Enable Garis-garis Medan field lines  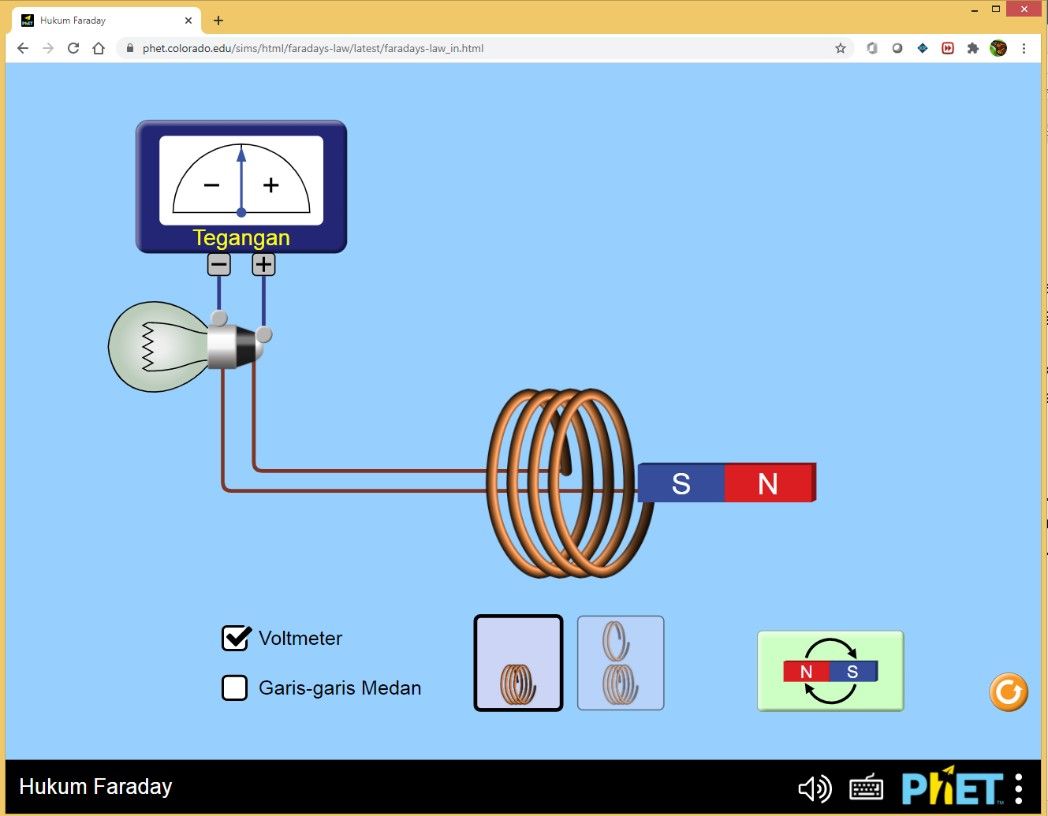(235, 687)
